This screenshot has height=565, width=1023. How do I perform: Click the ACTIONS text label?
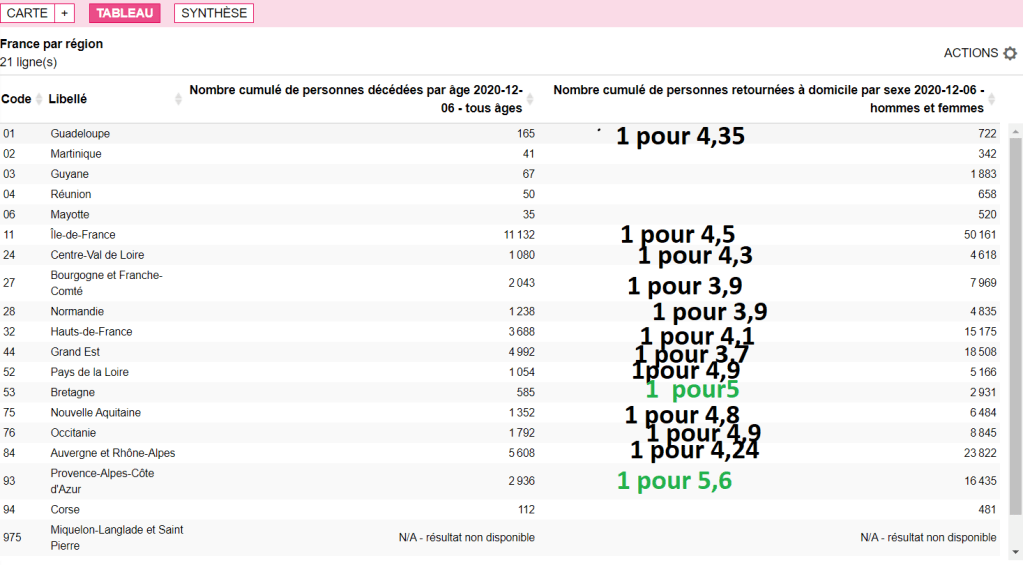tap(970, 53)
